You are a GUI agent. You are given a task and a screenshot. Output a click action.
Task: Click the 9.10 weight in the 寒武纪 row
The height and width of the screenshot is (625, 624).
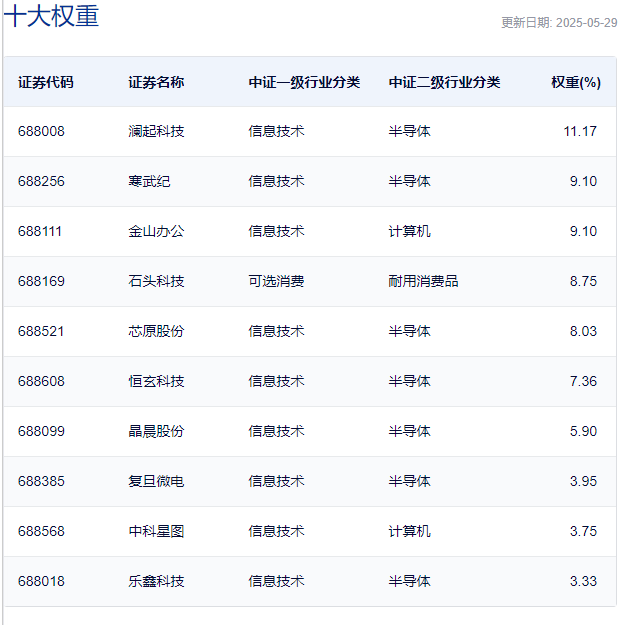583,181
